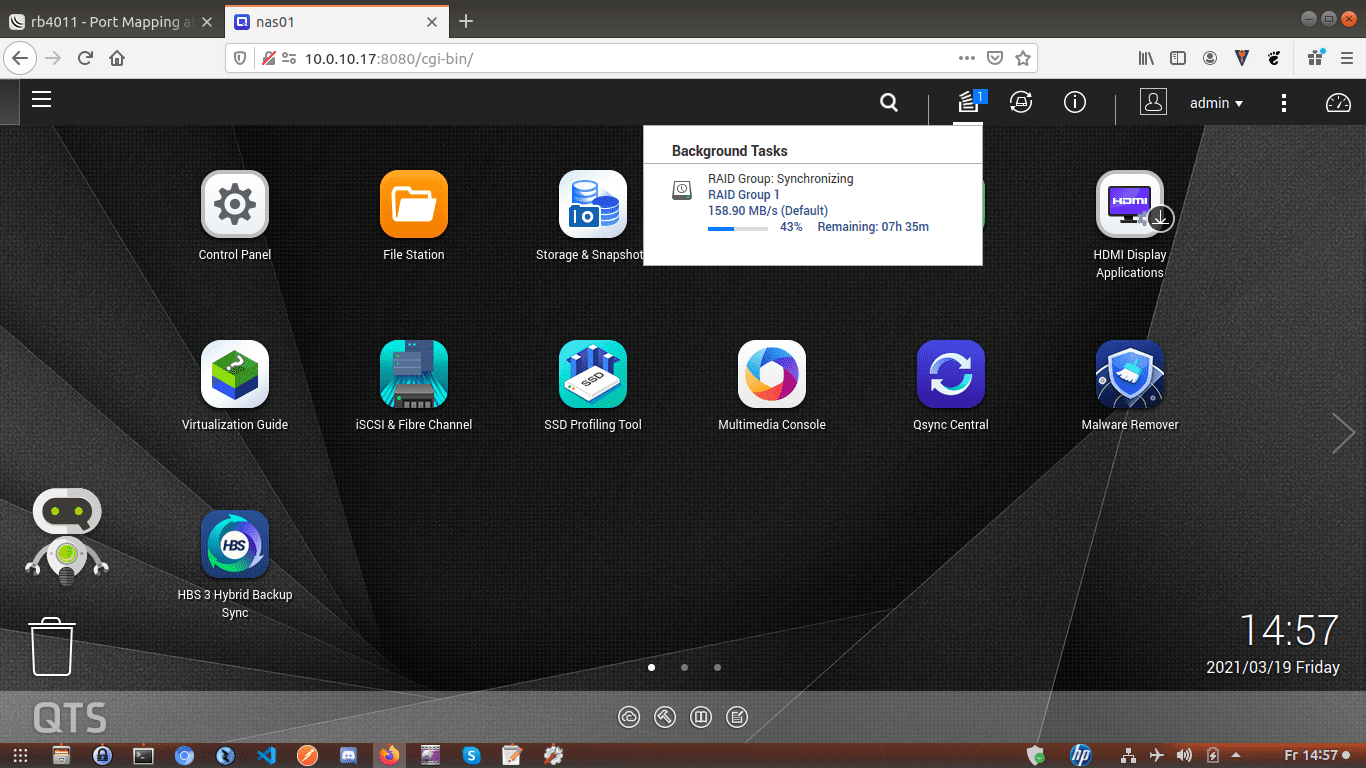Click the book icon in bottom bar
This screenshot has height=768, width=1366.
coord(701,717)
